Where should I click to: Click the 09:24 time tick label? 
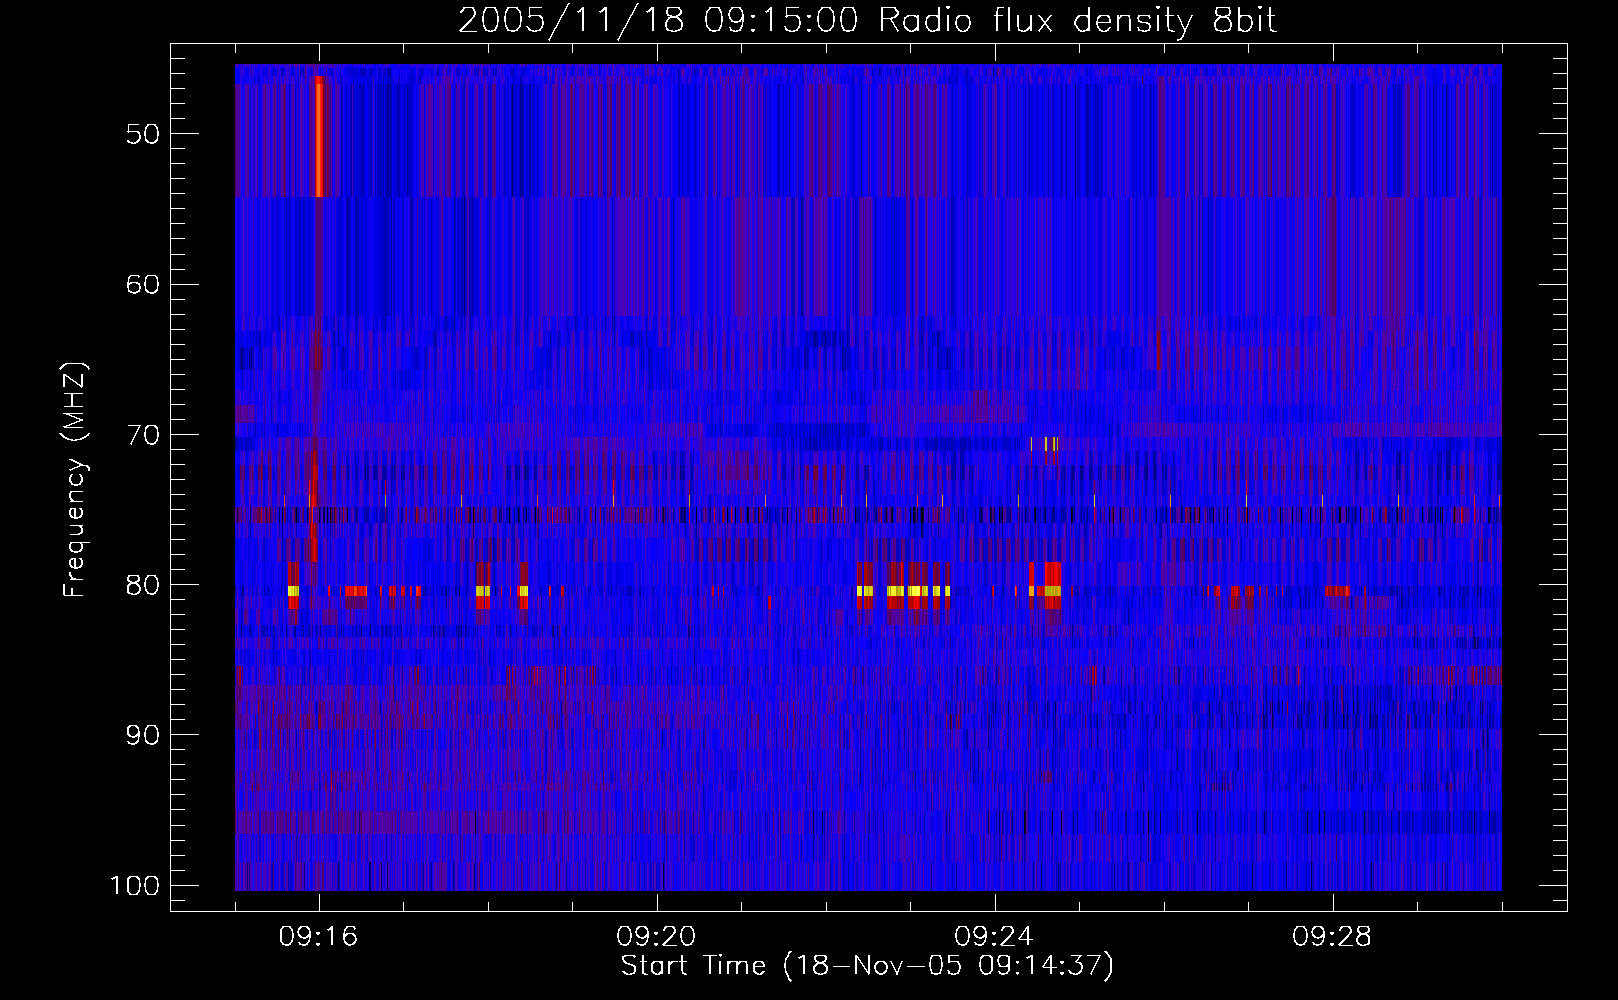(x=995, y=937)
